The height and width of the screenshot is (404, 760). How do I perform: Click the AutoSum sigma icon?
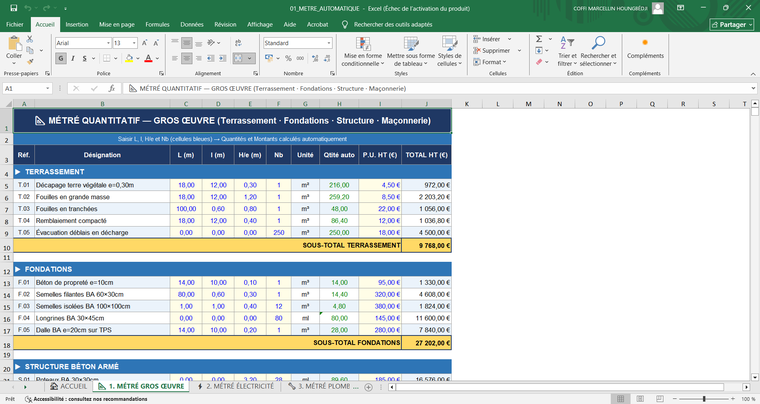click(x=539, y=39)
